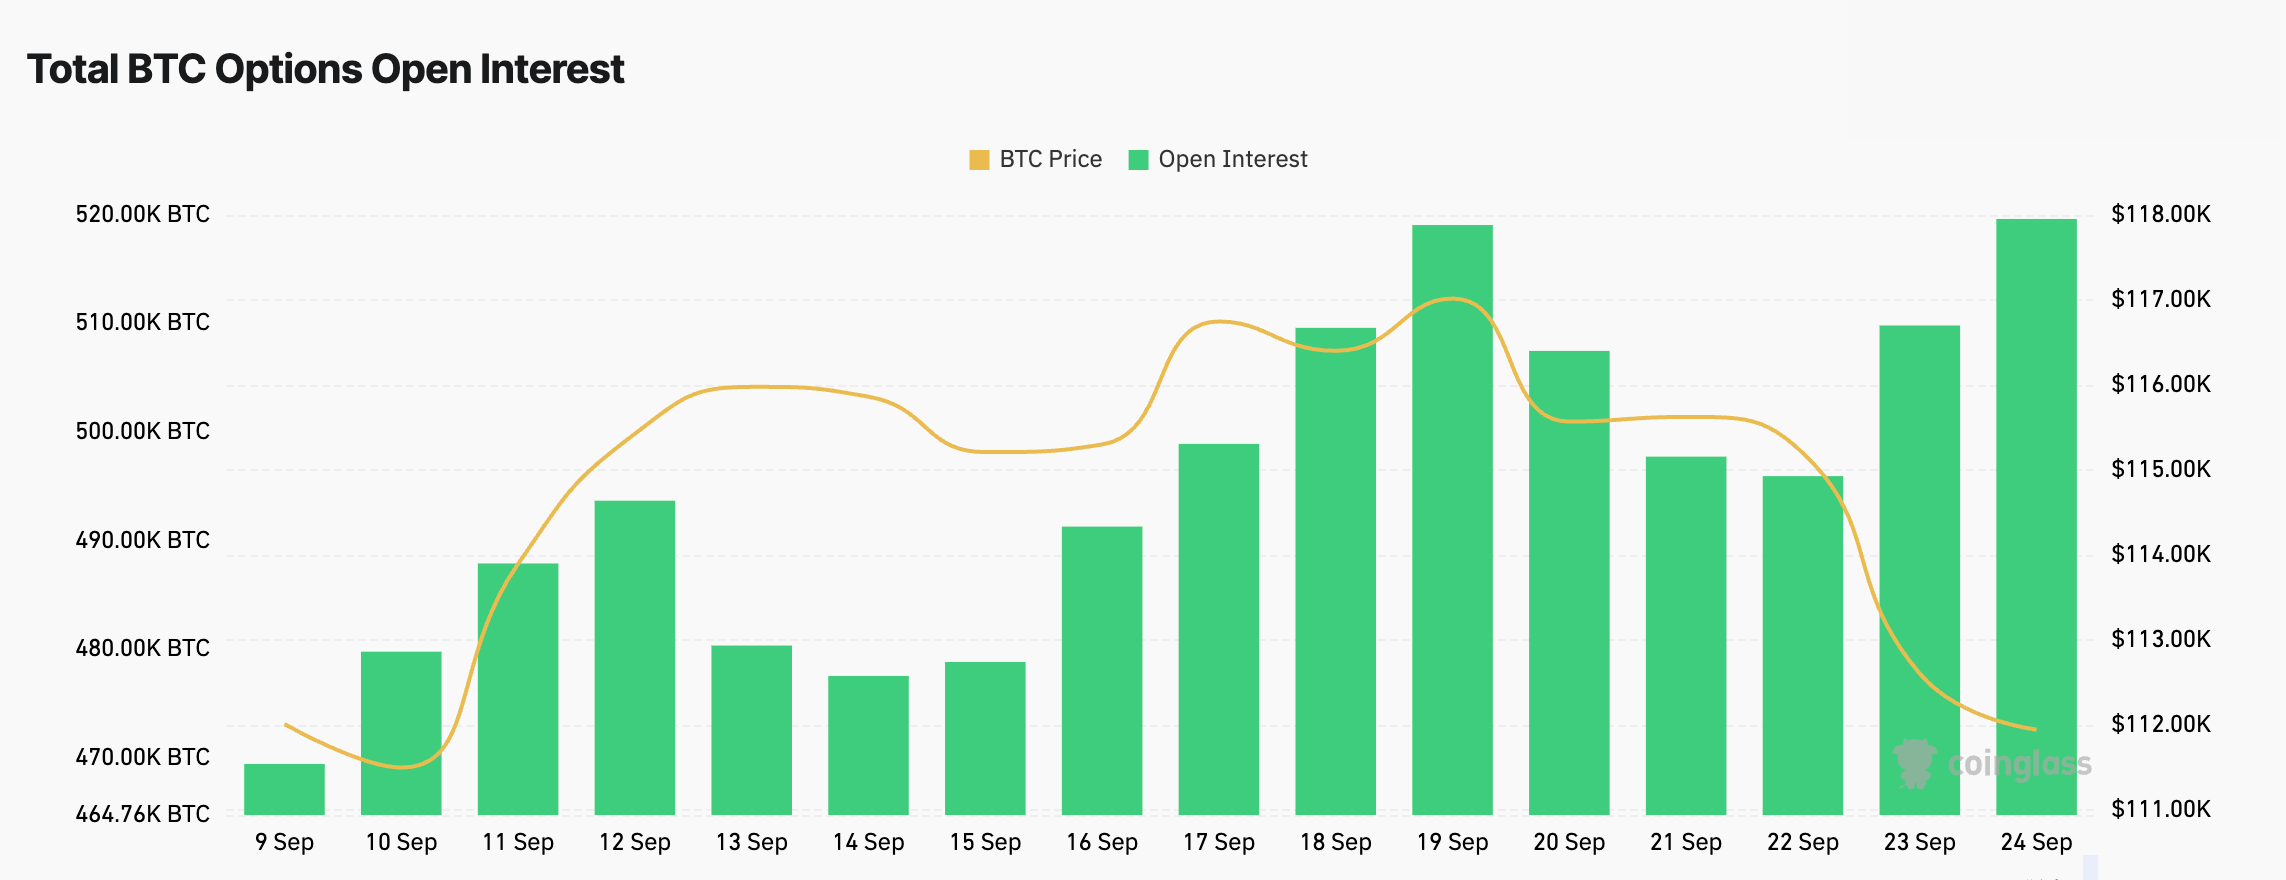Select the 19 Sep open interest bar
2286x880 pixels.
(x=1452, y=519)
